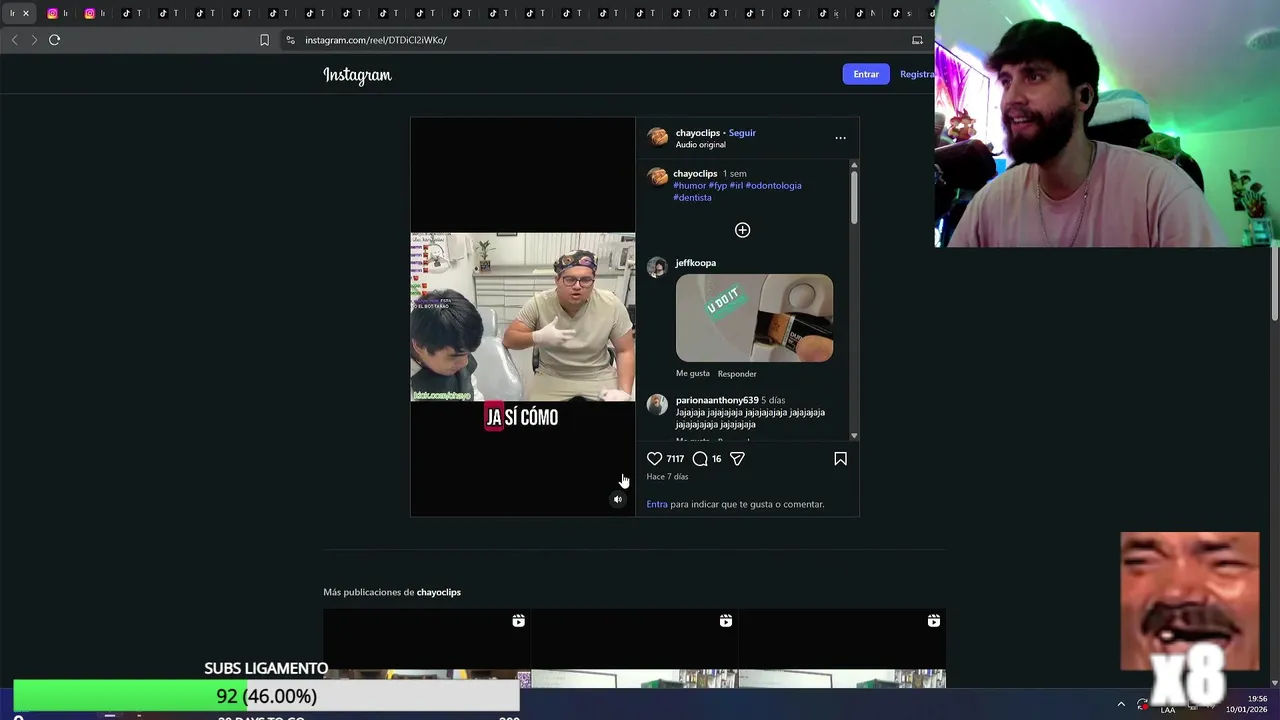
Task: Click Me gusta under jeffkoopa's comment
Action: click(693, 373)
